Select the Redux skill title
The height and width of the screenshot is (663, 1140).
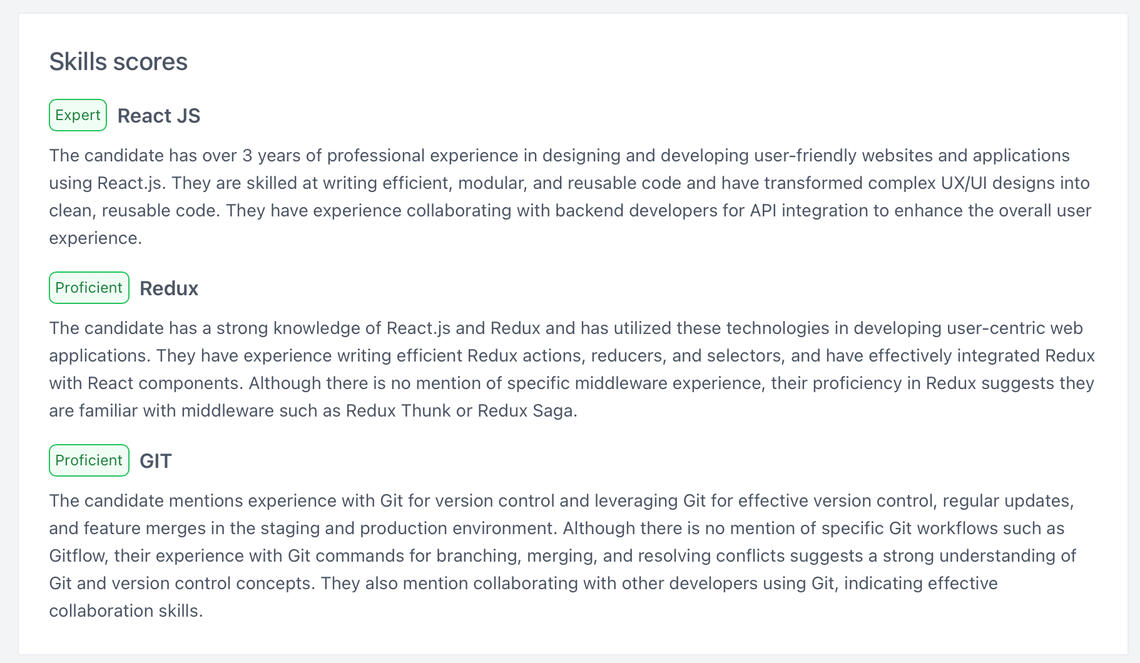(169, 289)
